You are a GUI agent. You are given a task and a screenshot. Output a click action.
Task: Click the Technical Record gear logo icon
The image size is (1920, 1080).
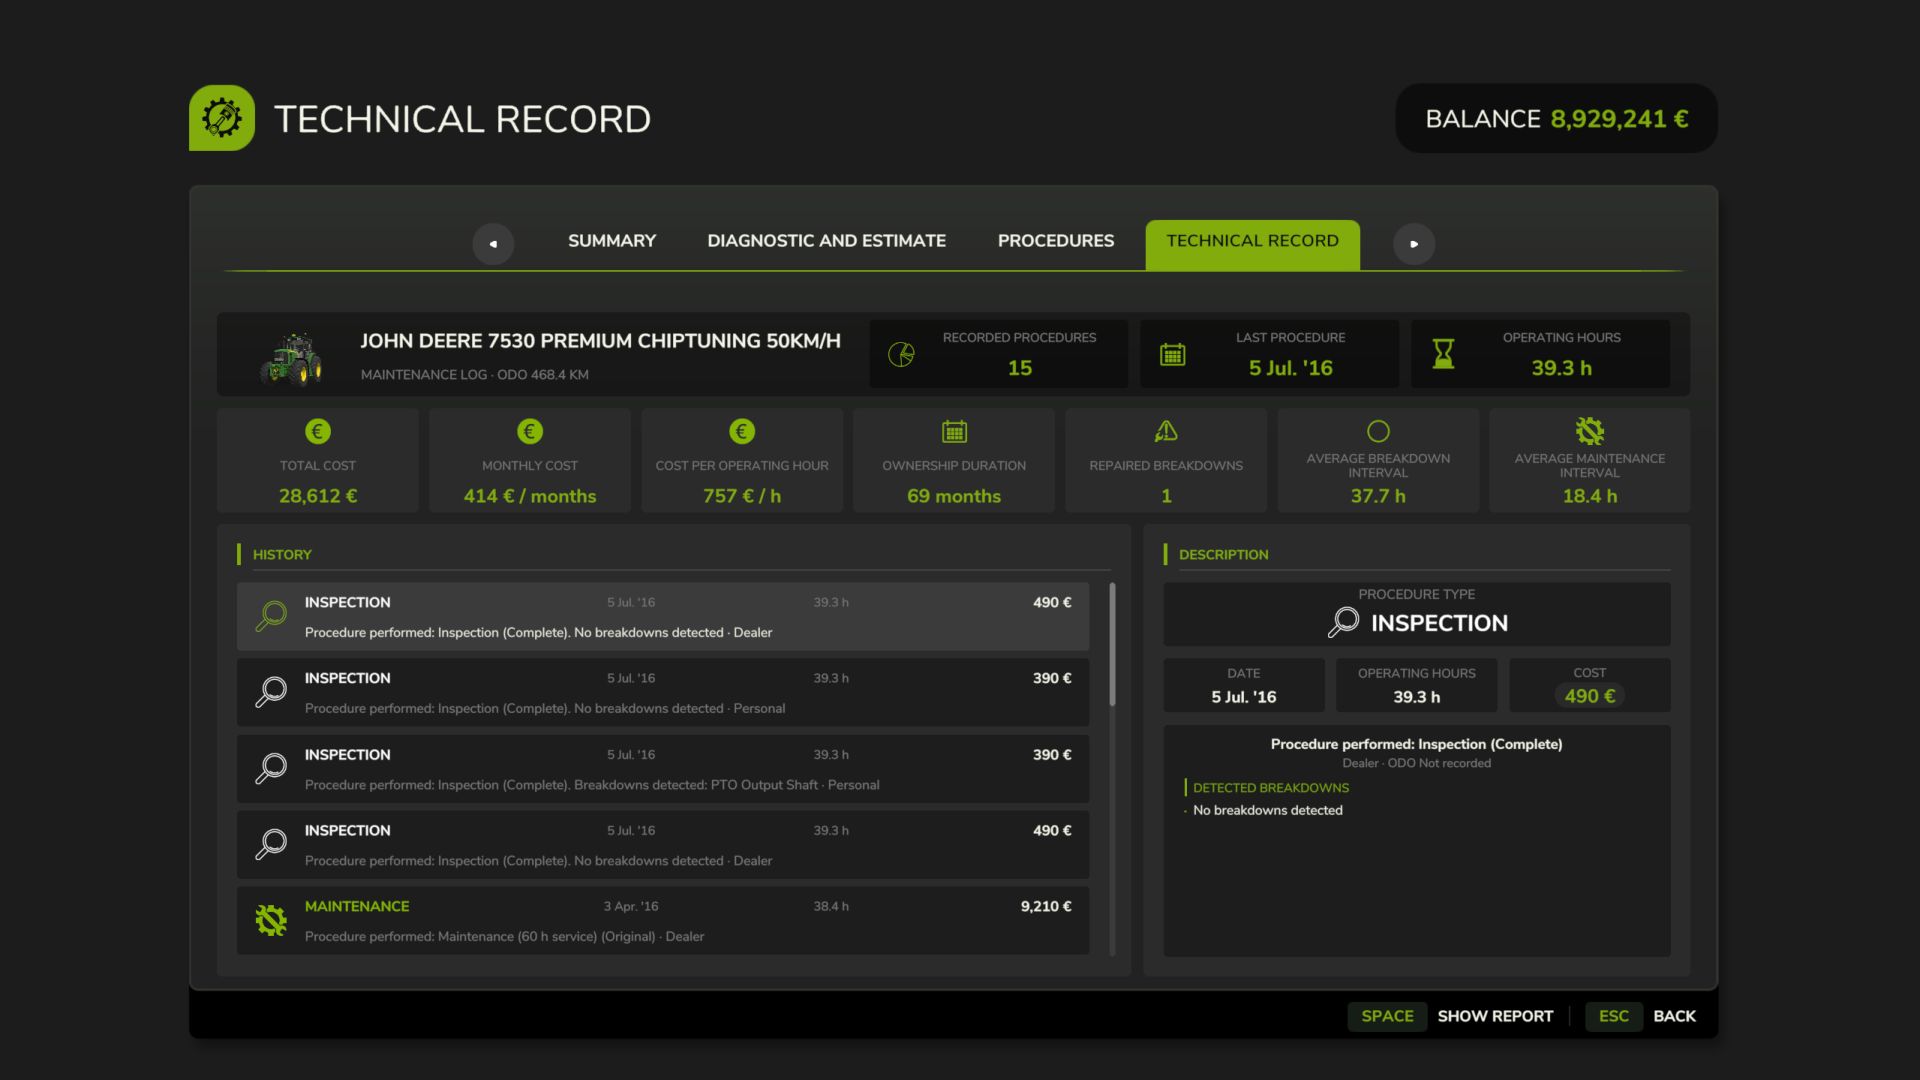[222, 118]
